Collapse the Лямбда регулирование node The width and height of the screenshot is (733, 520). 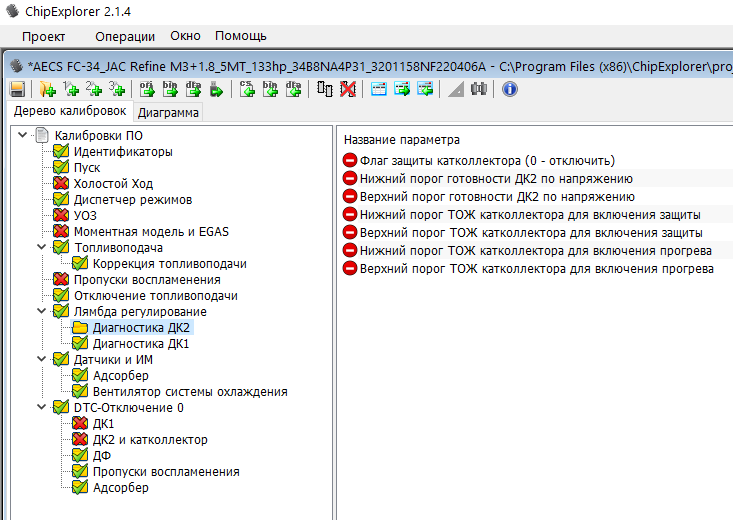tap(42, 312)
